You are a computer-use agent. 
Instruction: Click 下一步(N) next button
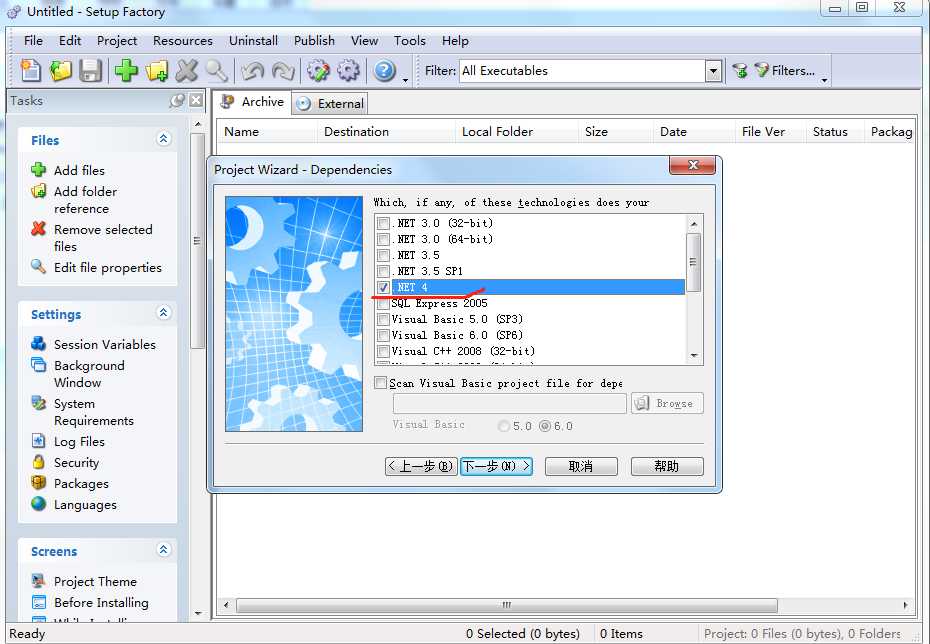(496, 466)
